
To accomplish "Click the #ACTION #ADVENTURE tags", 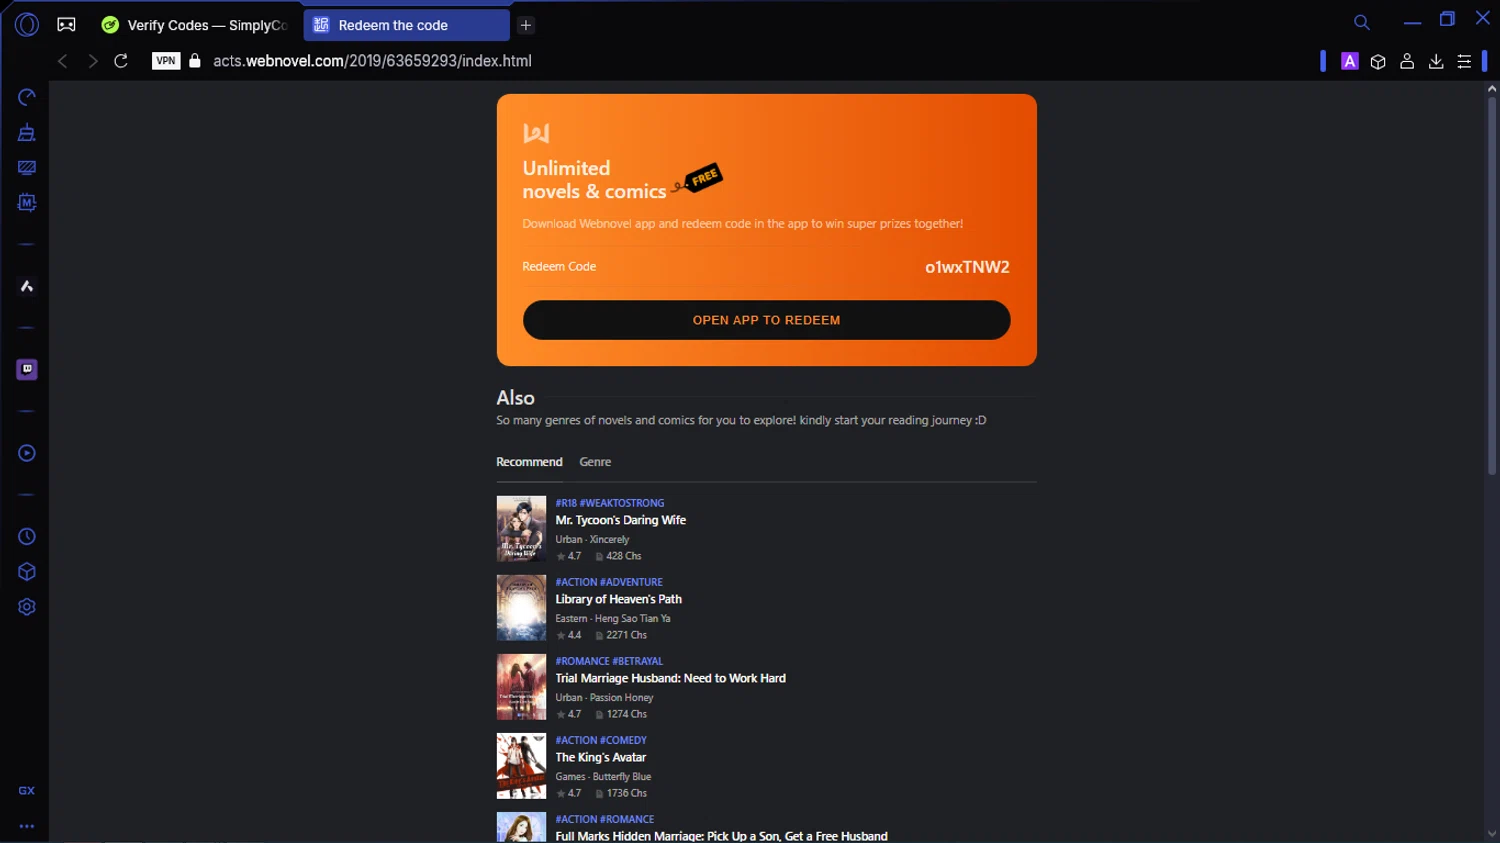I will pyautogui.click(x=608, y=582).
